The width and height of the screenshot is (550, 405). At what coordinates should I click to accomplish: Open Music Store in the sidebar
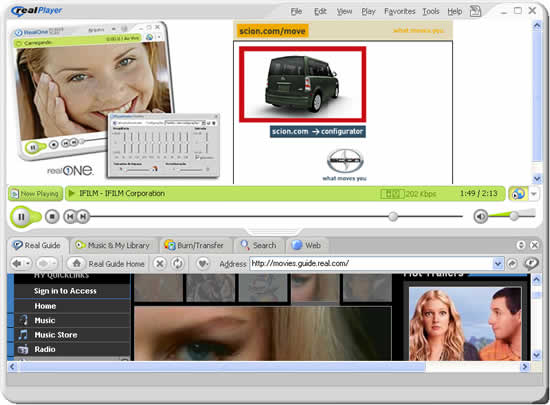[56, 335]
